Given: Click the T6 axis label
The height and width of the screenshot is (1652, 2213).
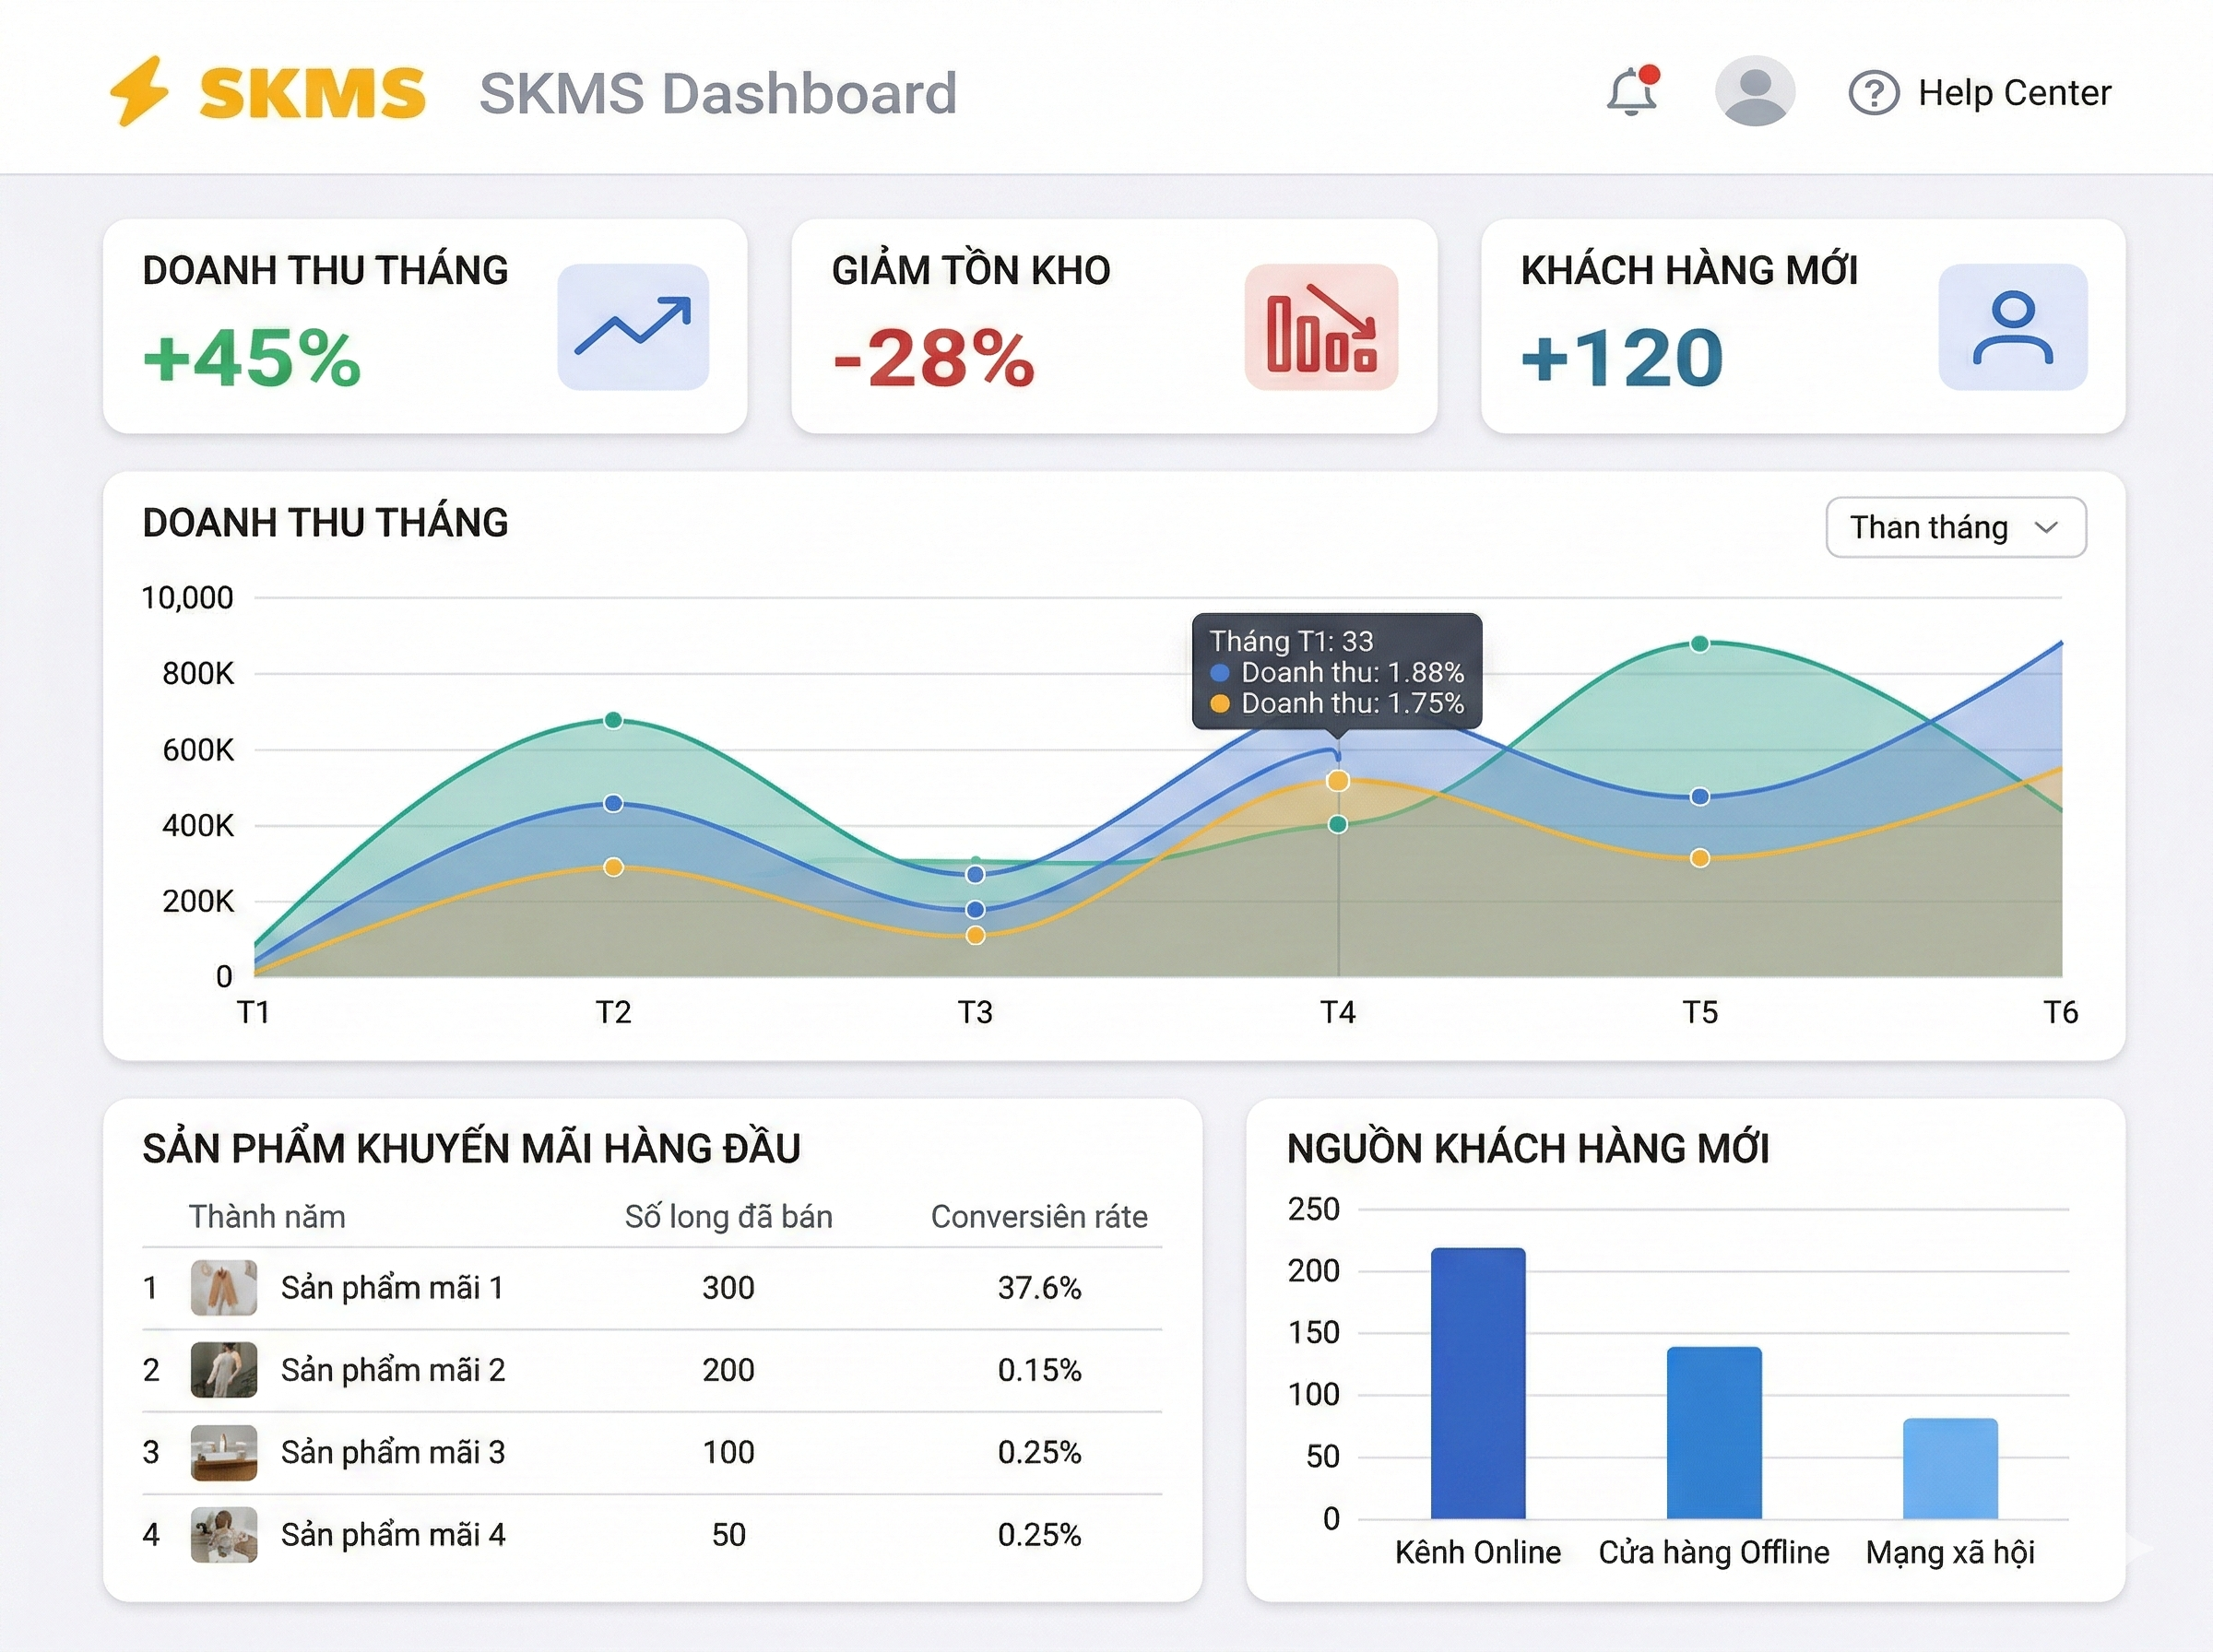Looking at the screenshot, I should (x=2061, y=1012).
